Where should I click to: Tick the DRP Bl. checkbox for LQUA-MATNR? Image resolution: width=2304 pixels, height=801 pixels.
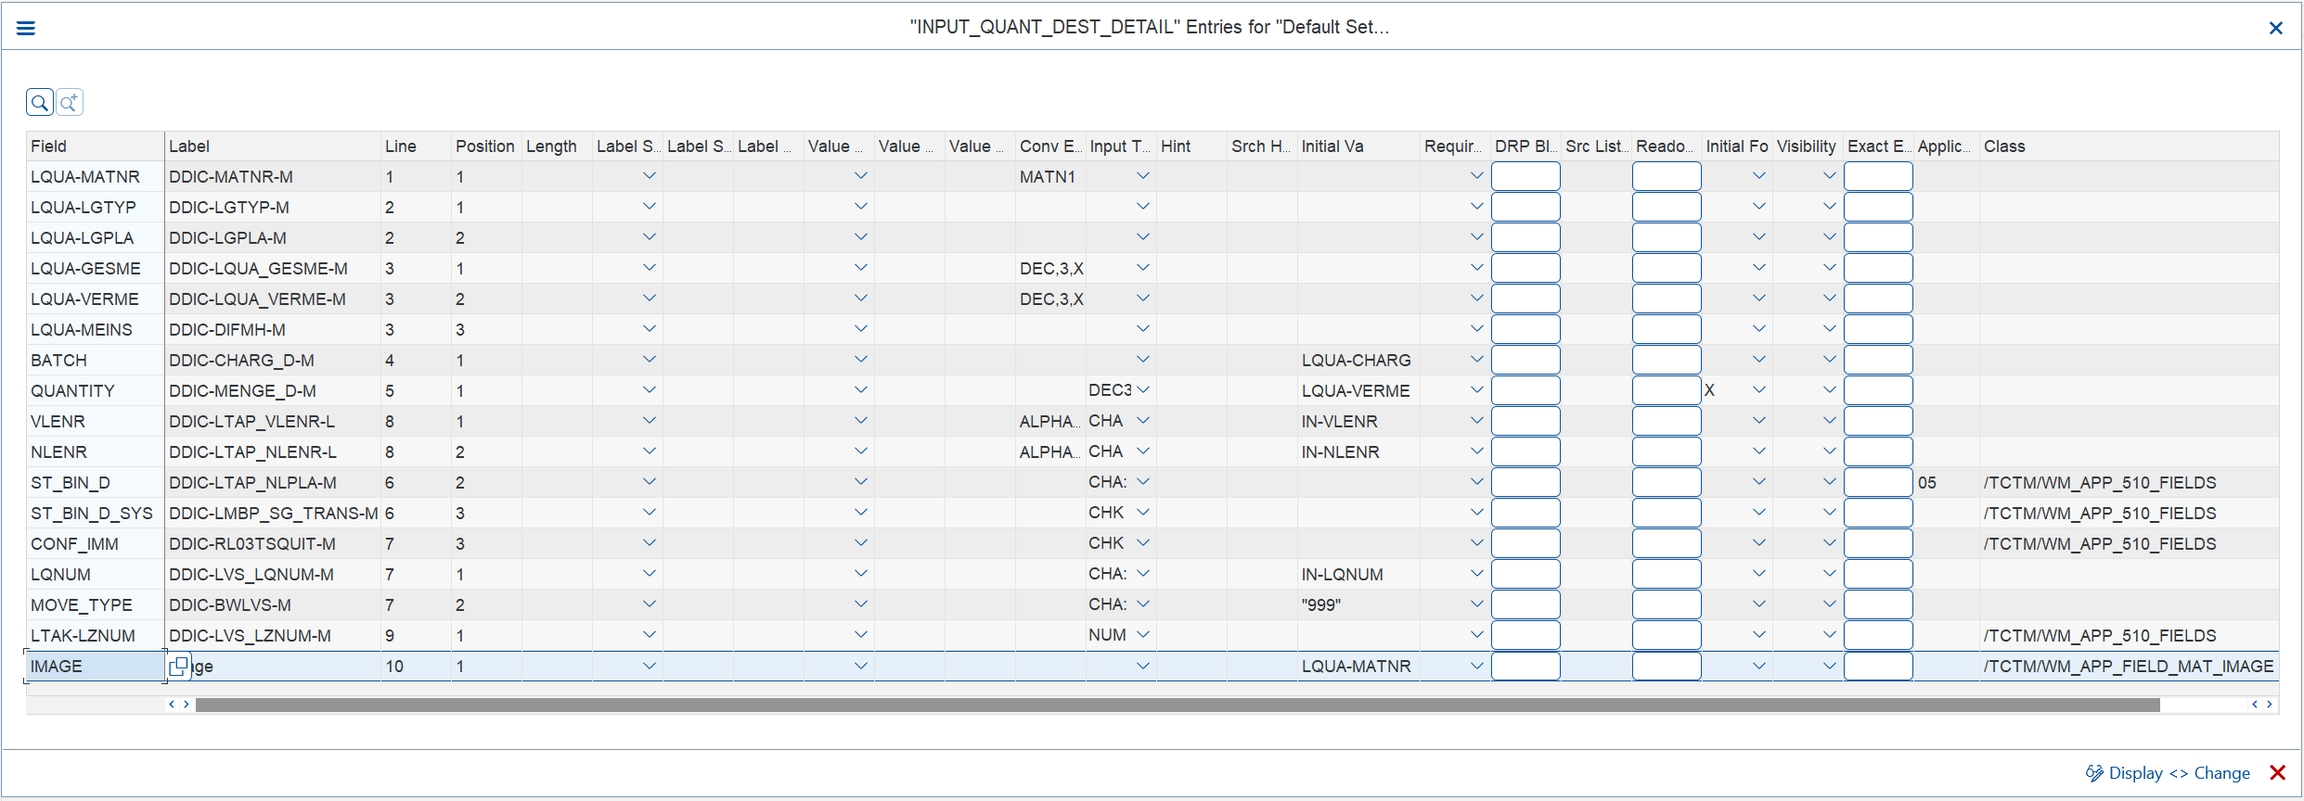pyautogui.click(x=1525, y=177)
